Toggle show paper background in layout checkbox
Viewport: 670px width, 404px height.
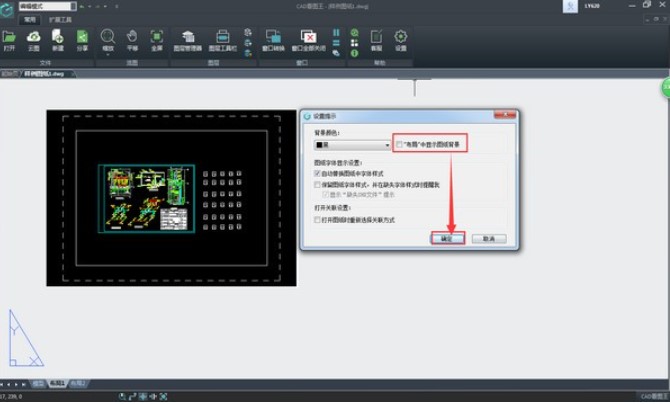click(399, 144)
